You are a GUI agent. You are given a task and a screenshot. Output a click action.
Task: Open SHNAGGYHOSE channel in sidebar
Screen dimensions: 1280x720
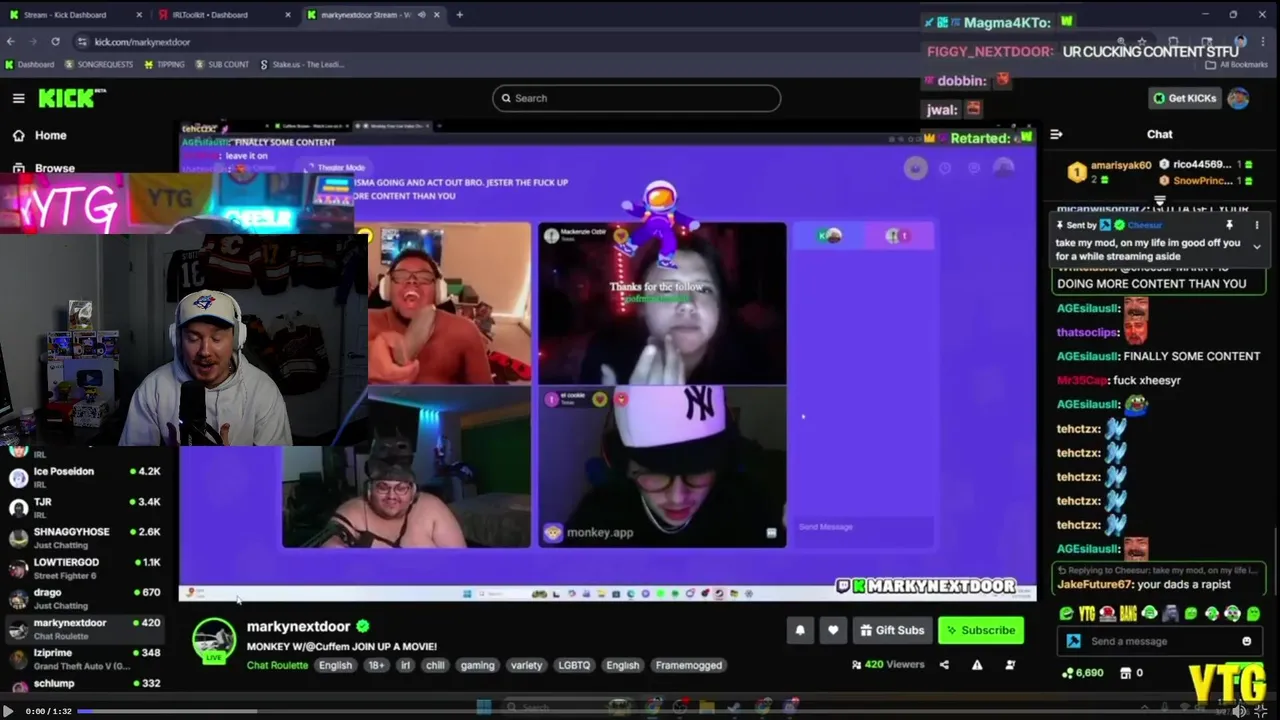(85, 537)
